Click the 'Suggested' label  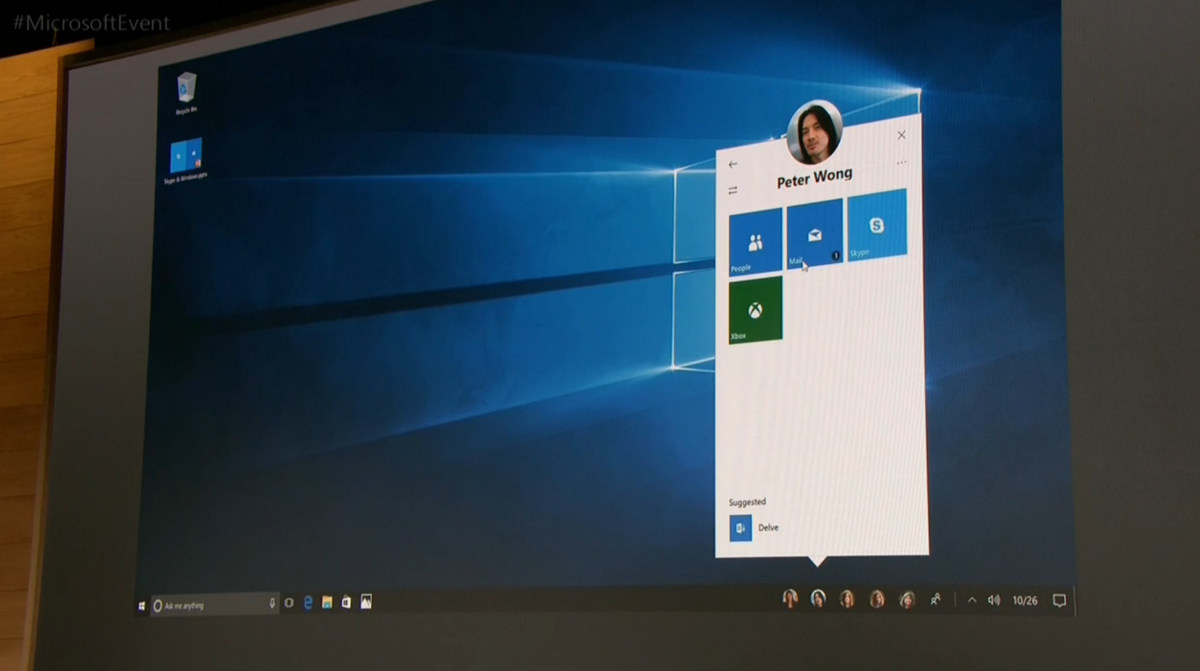[747, 502]
